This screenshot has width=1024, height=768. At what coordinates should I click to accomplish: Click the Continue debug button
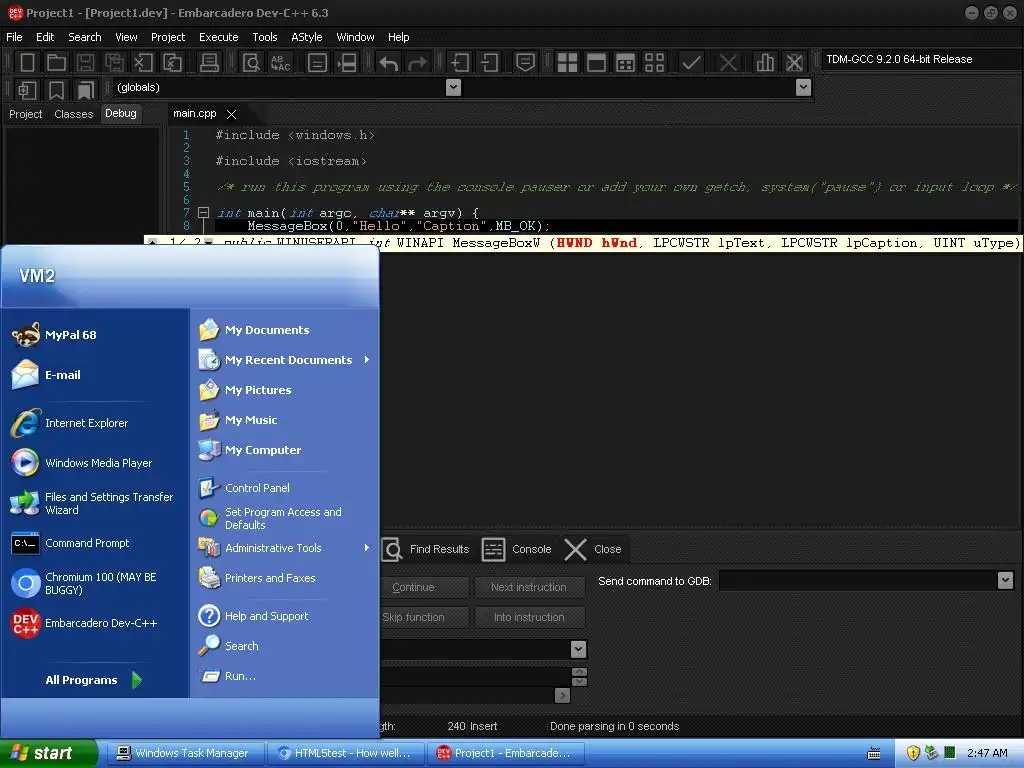point(424,587)
